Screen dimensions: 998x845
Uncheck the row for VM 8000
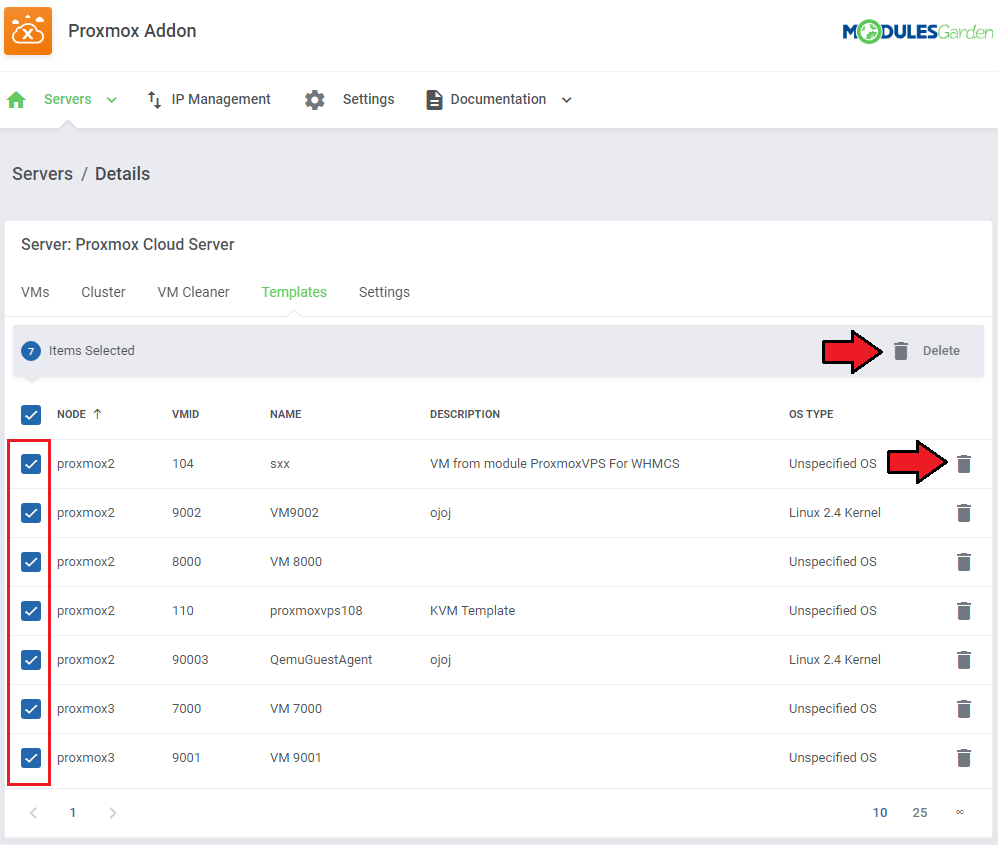click(31, 562)
